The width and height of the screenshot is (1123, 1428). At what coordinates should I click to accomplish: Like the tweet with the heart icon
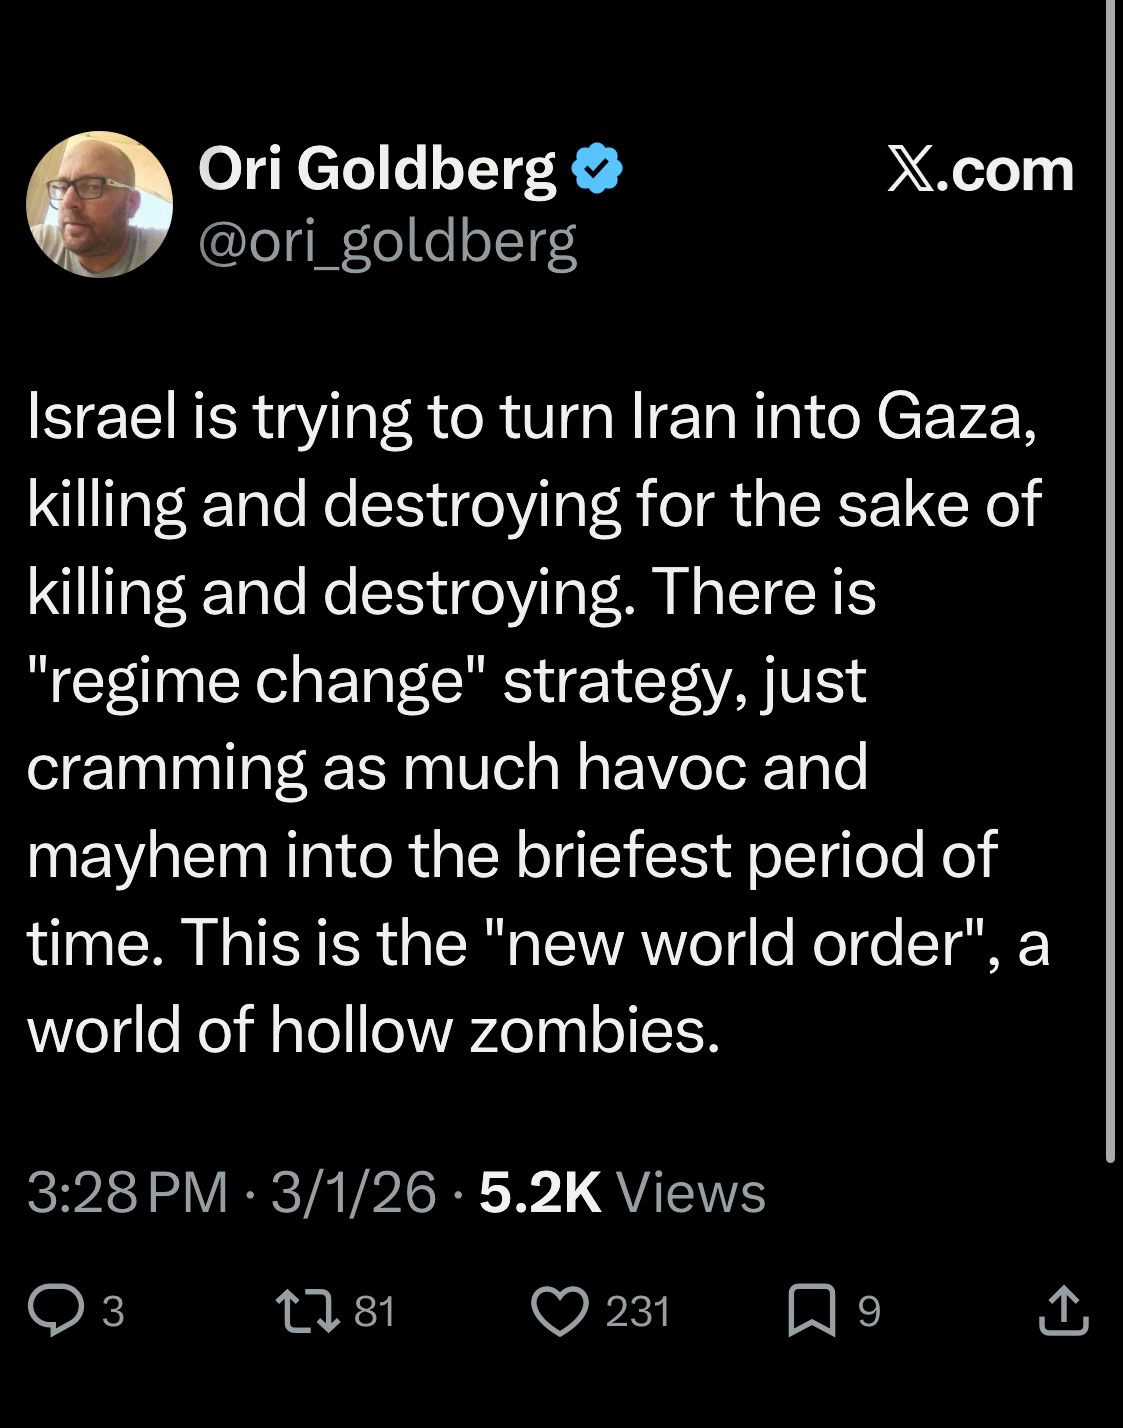[560, 1311]
